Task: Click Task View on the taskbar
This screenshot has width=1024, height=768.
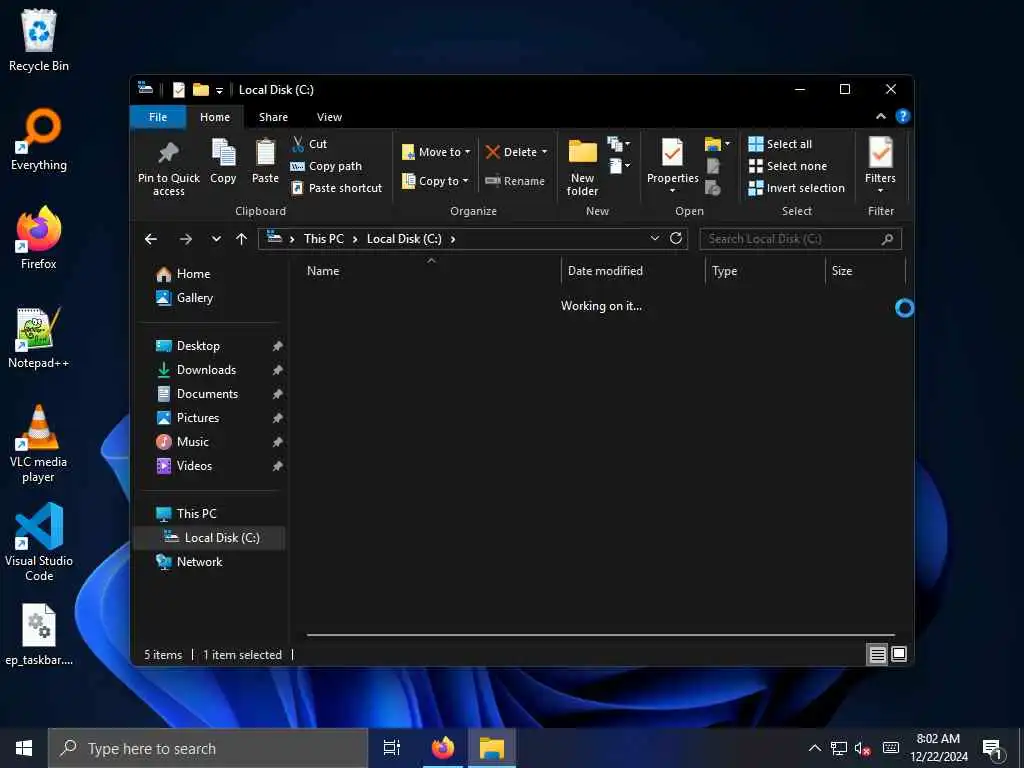Action: pos(392,748)
